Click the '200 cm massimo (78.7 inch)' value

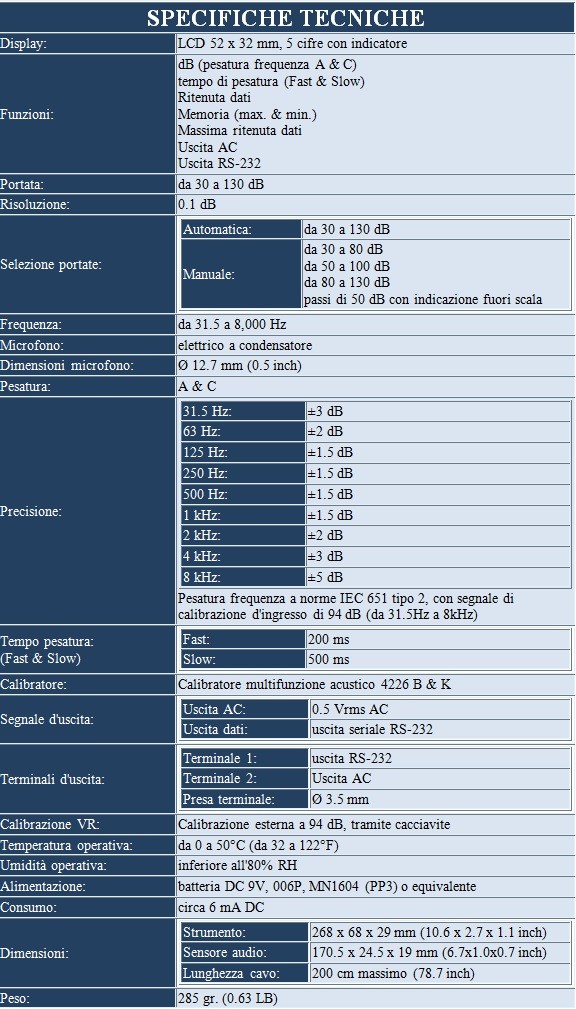pos(393,973)
